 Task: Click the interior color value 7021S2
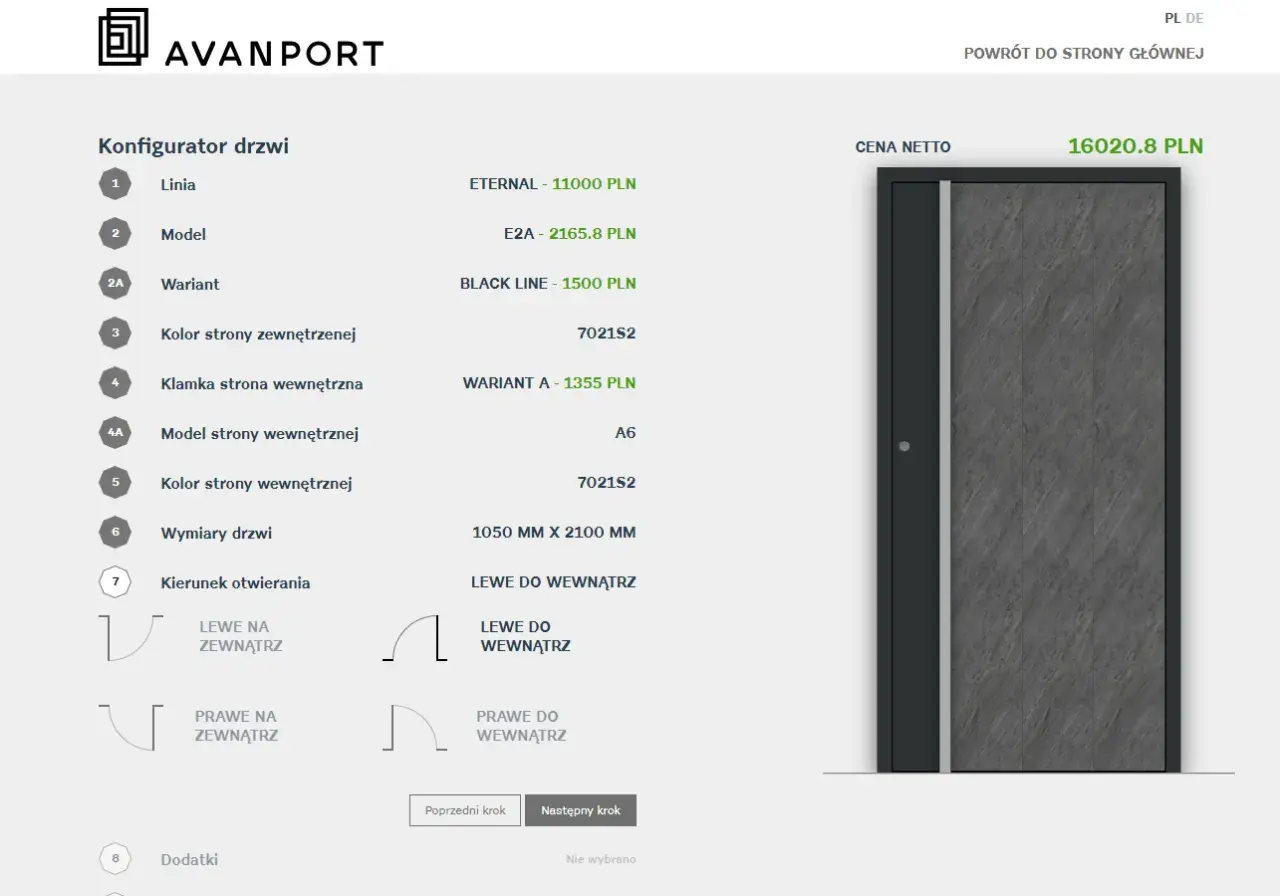pyautogui.click(x=606, y=483)
